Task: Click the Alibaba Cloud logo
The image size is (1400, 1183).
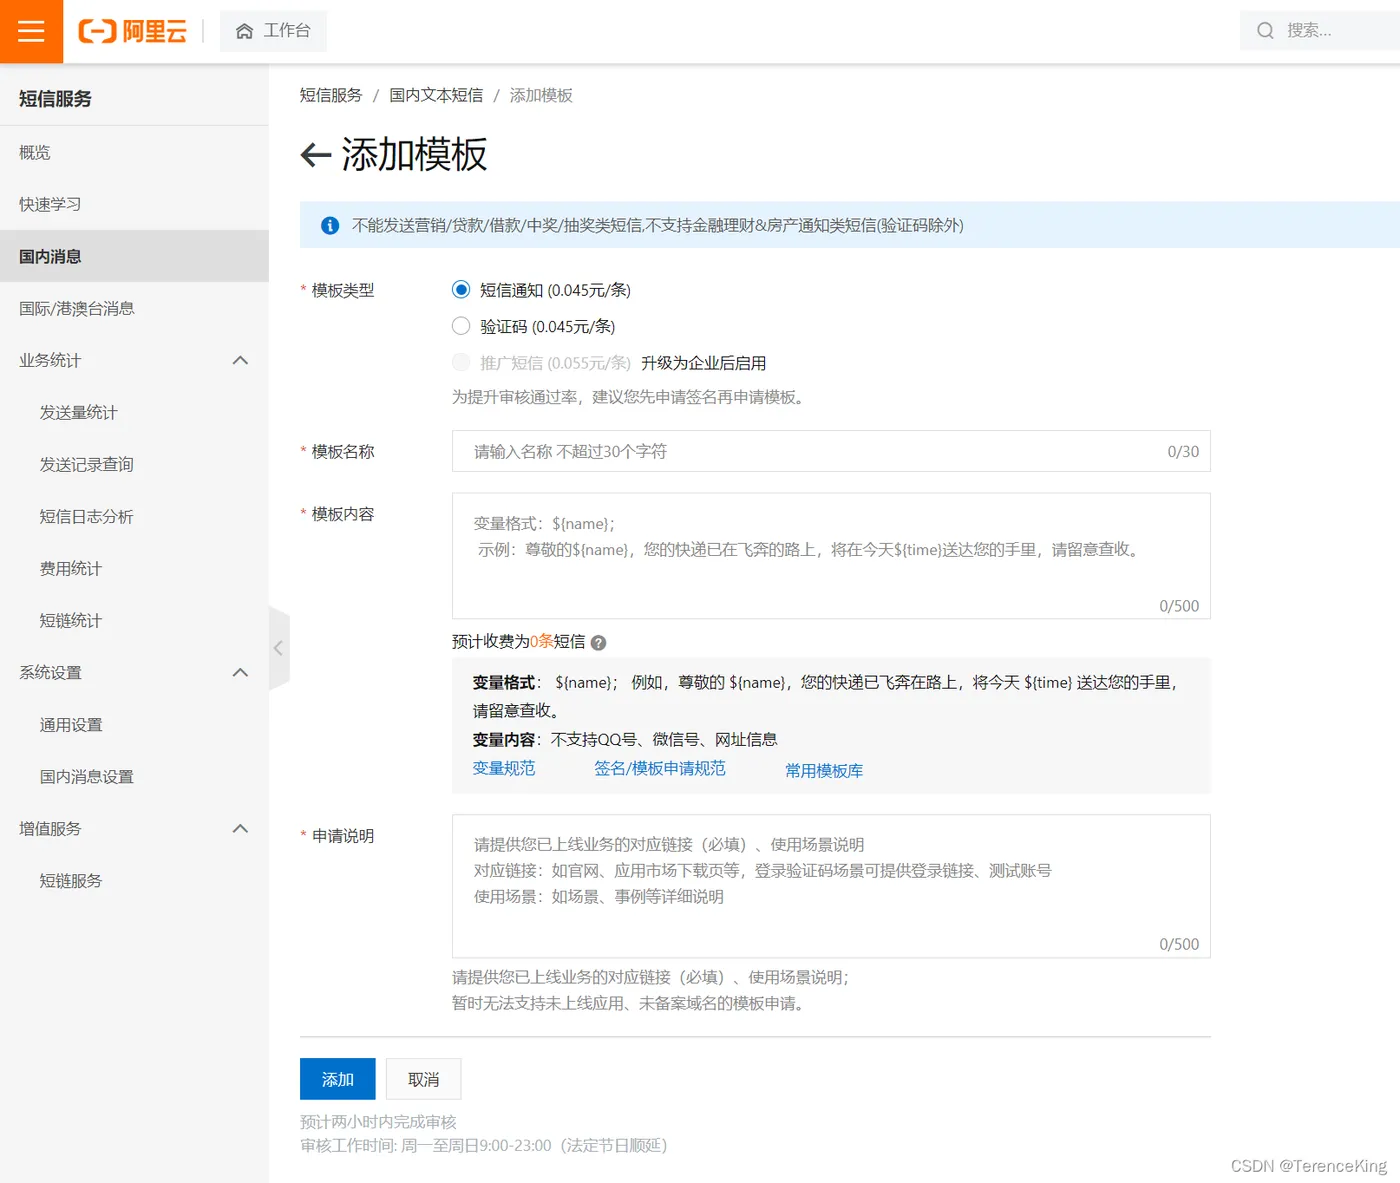Action: (x=132, y=31)
